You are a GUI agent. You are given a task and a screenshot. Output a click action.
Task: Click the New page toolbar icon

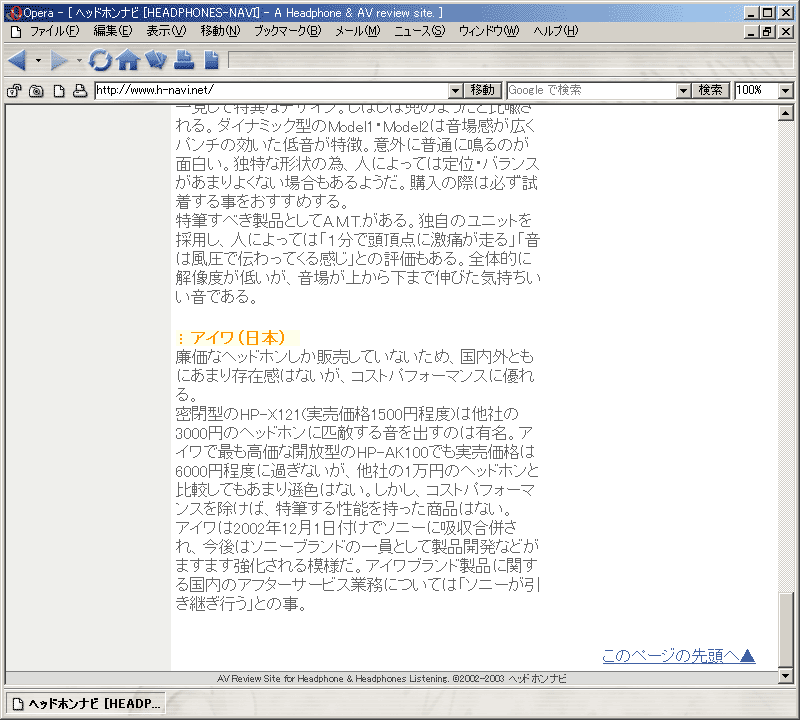click(x=211, y=60)
